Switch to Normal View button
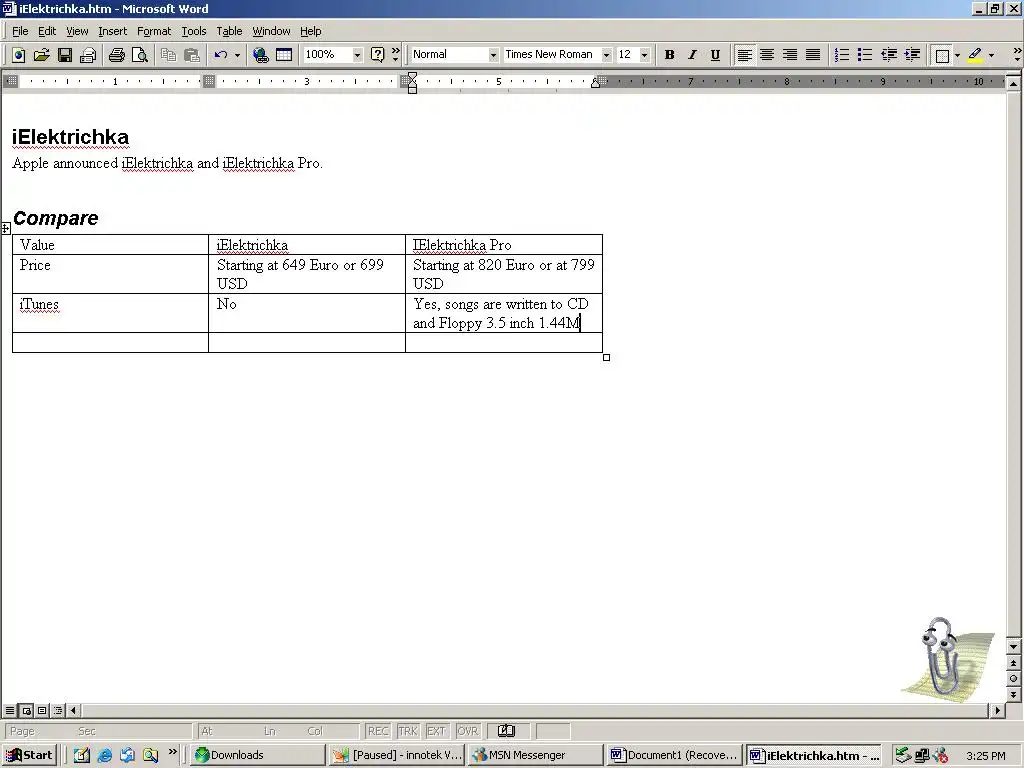 10,711
